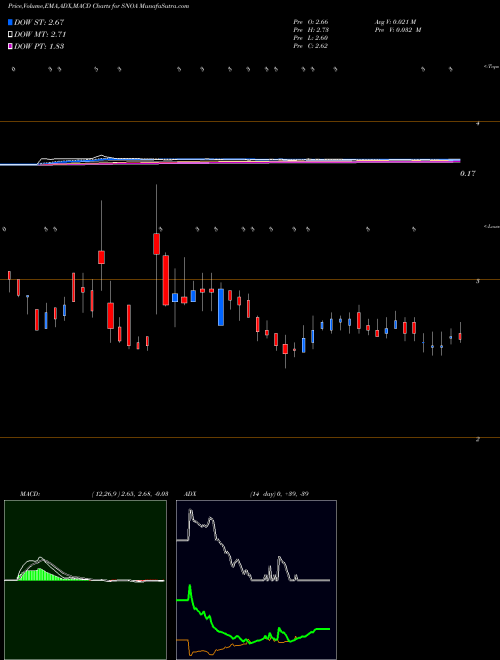Click the 'Pre O: 2.66' value

[x=311, y=22]
